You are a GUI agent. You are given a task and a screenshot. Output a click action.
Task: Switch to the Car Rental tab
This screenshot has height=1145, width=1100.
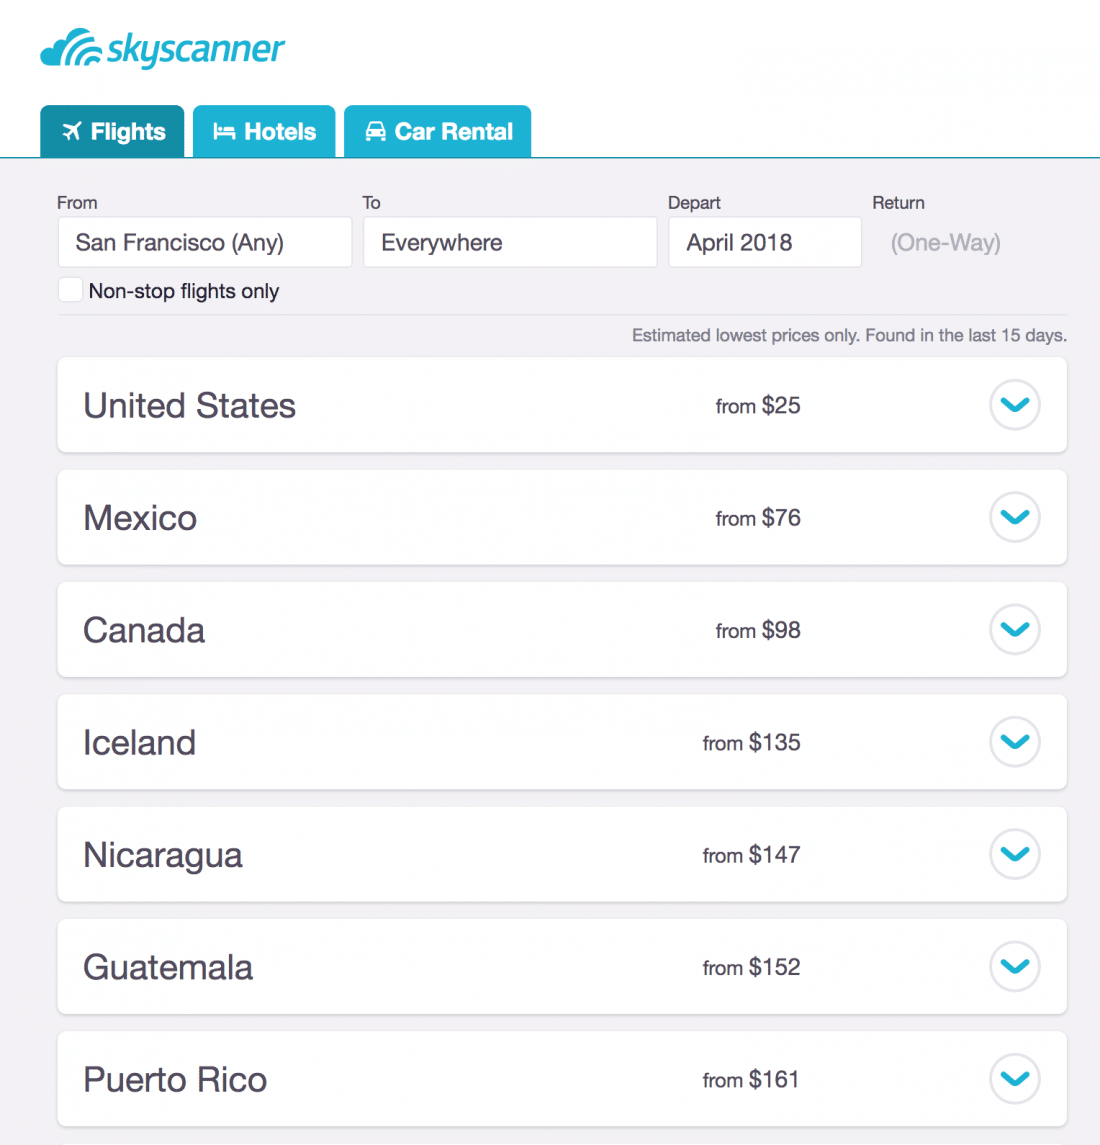438,131
